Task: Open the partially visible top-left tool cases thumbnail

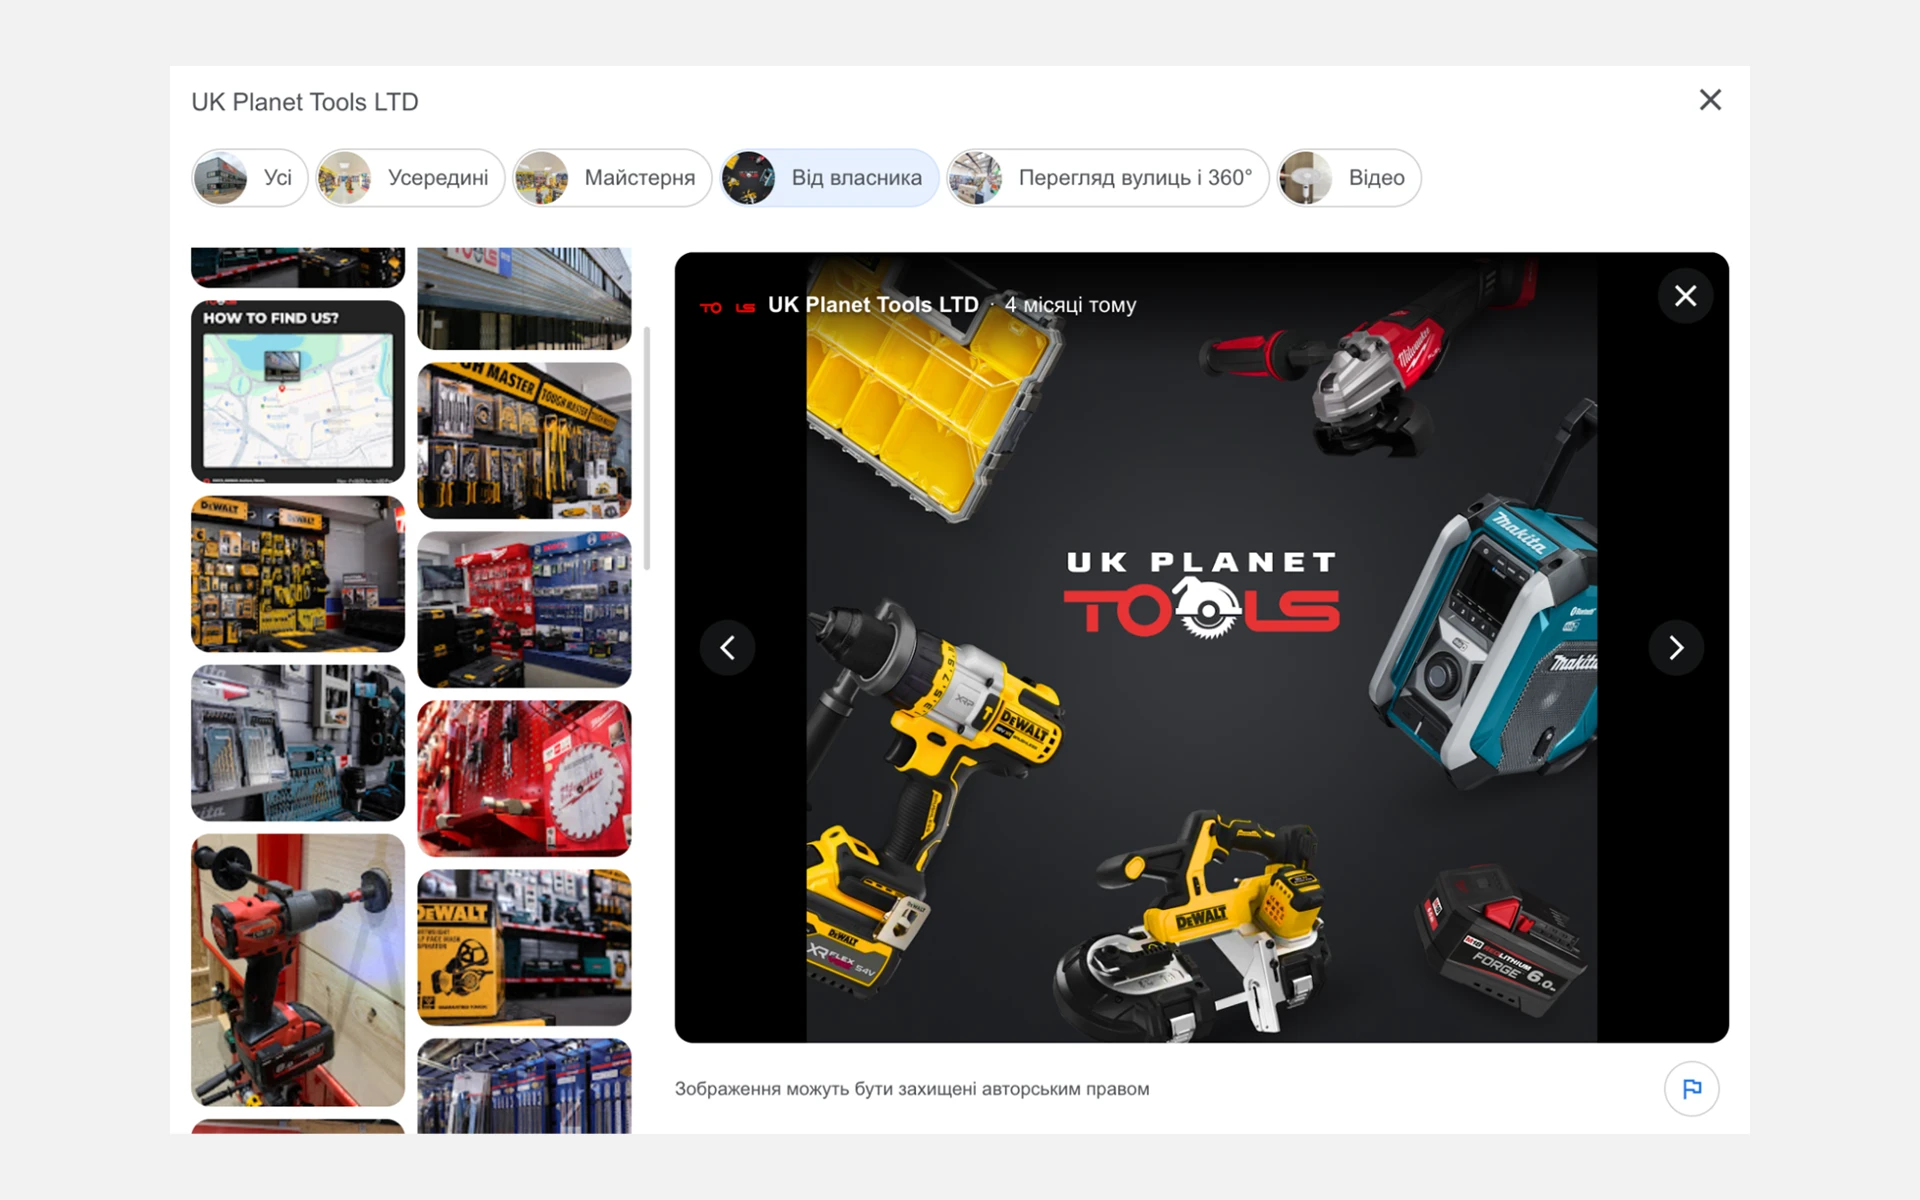Action: coord(298,267)
